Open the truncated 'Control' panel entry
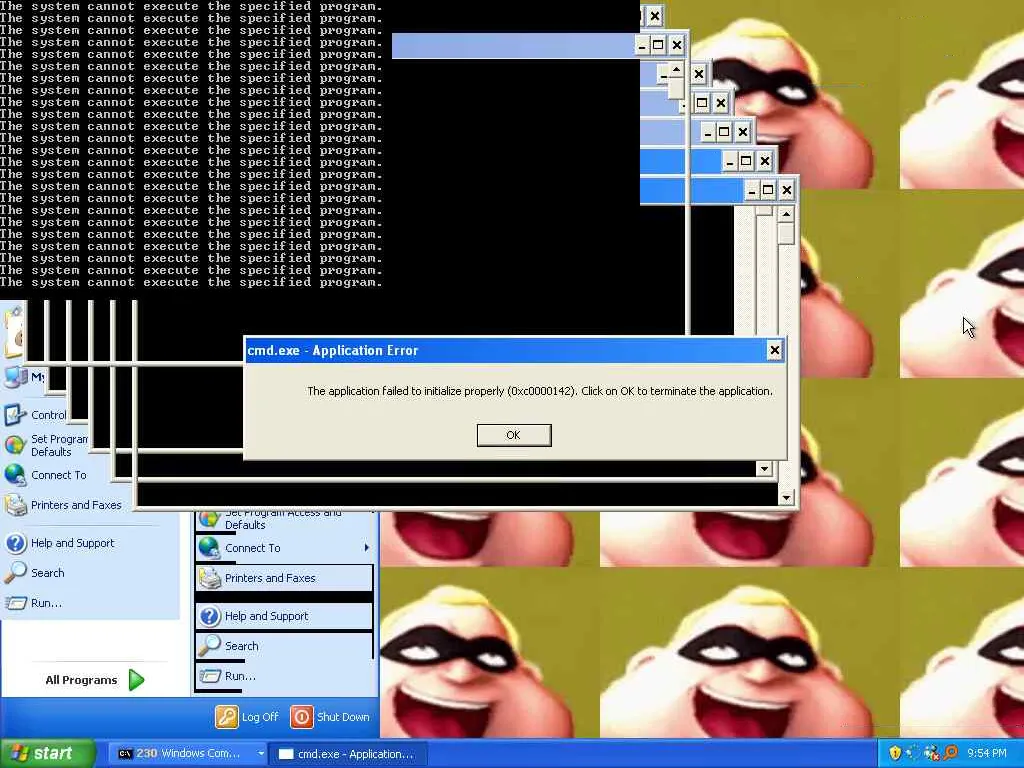The image size is (1024, 768). click(35, 415)
